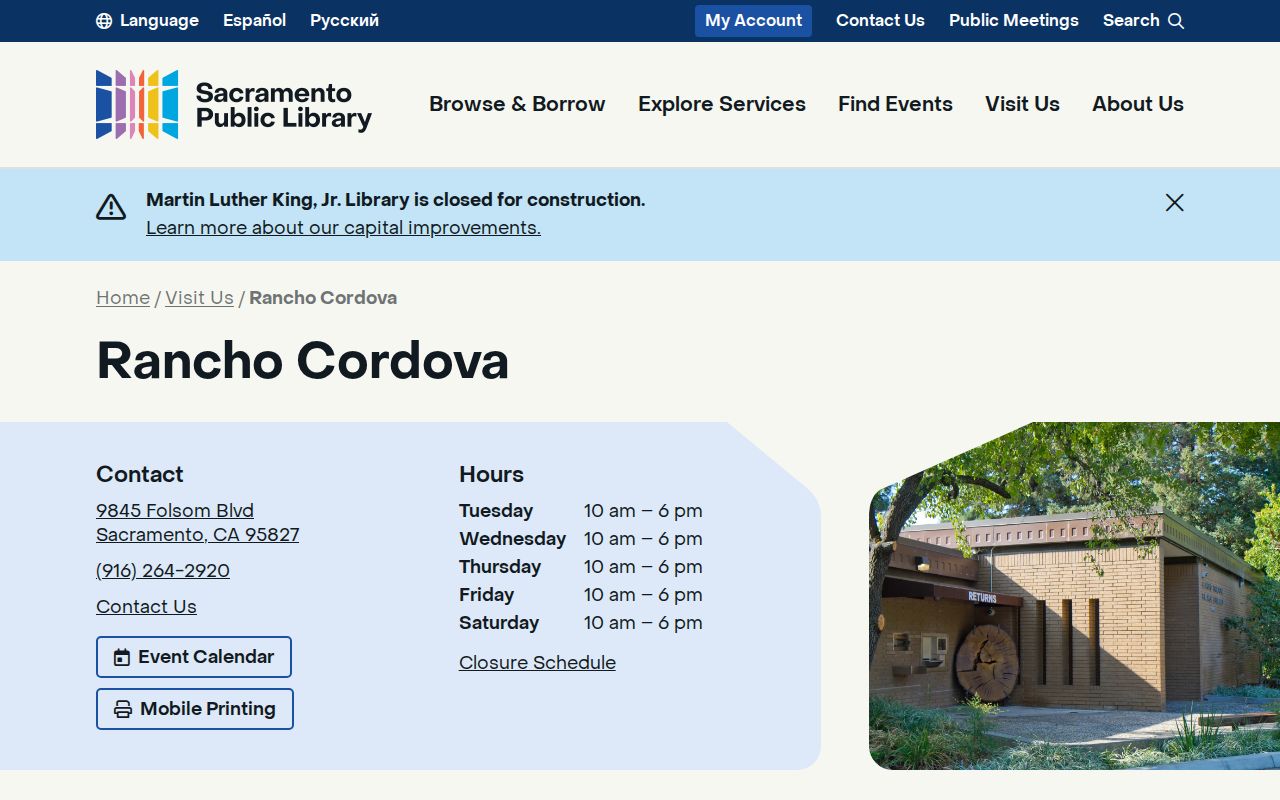The height and width of the screenshot is (800, 1280).
Task: Click the Search text label
Action: (1131, 21)
